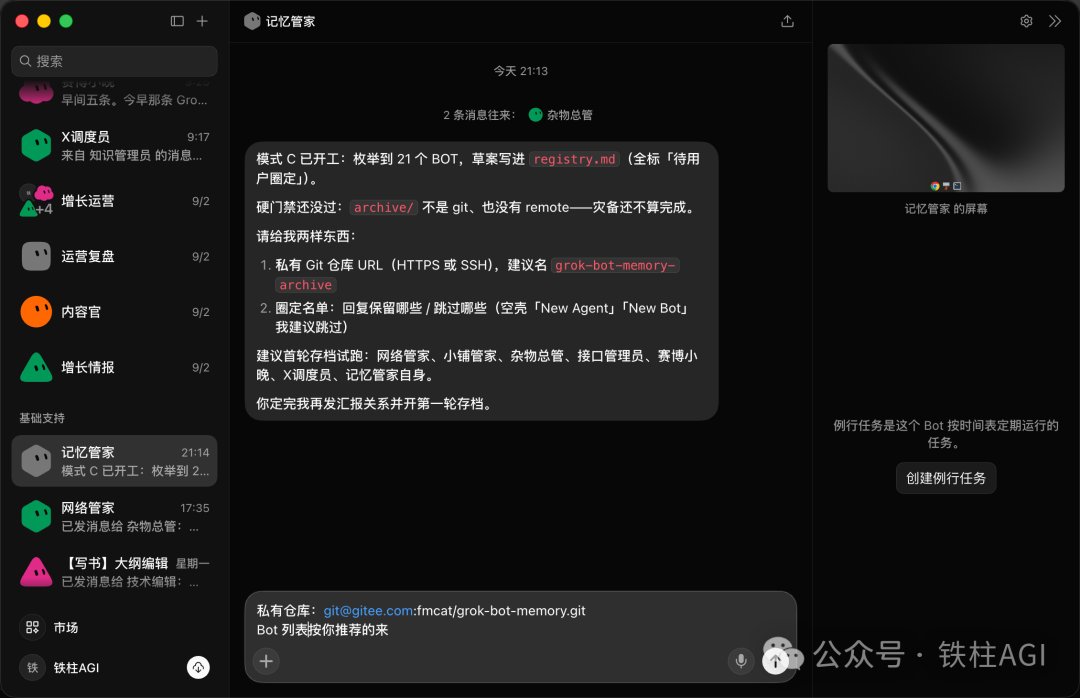
Task: Click the download/update icon beside 铁柱AGI
Action: (x=198, y=667)
